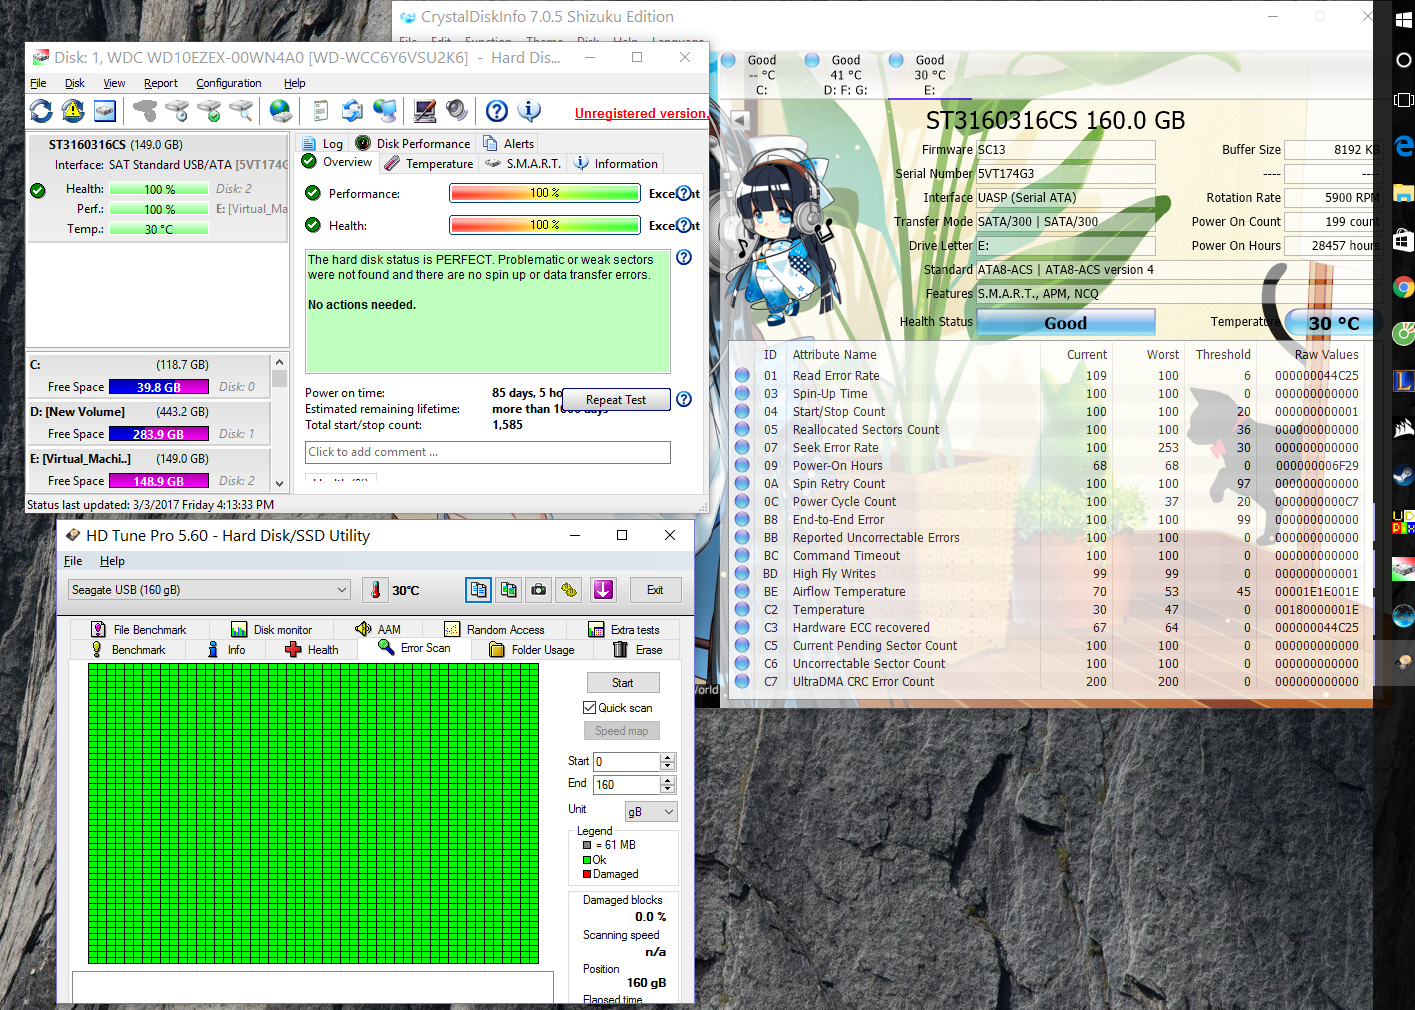
Task: Click the help icon next to Repeat Test
Action: tap(684, 399)
